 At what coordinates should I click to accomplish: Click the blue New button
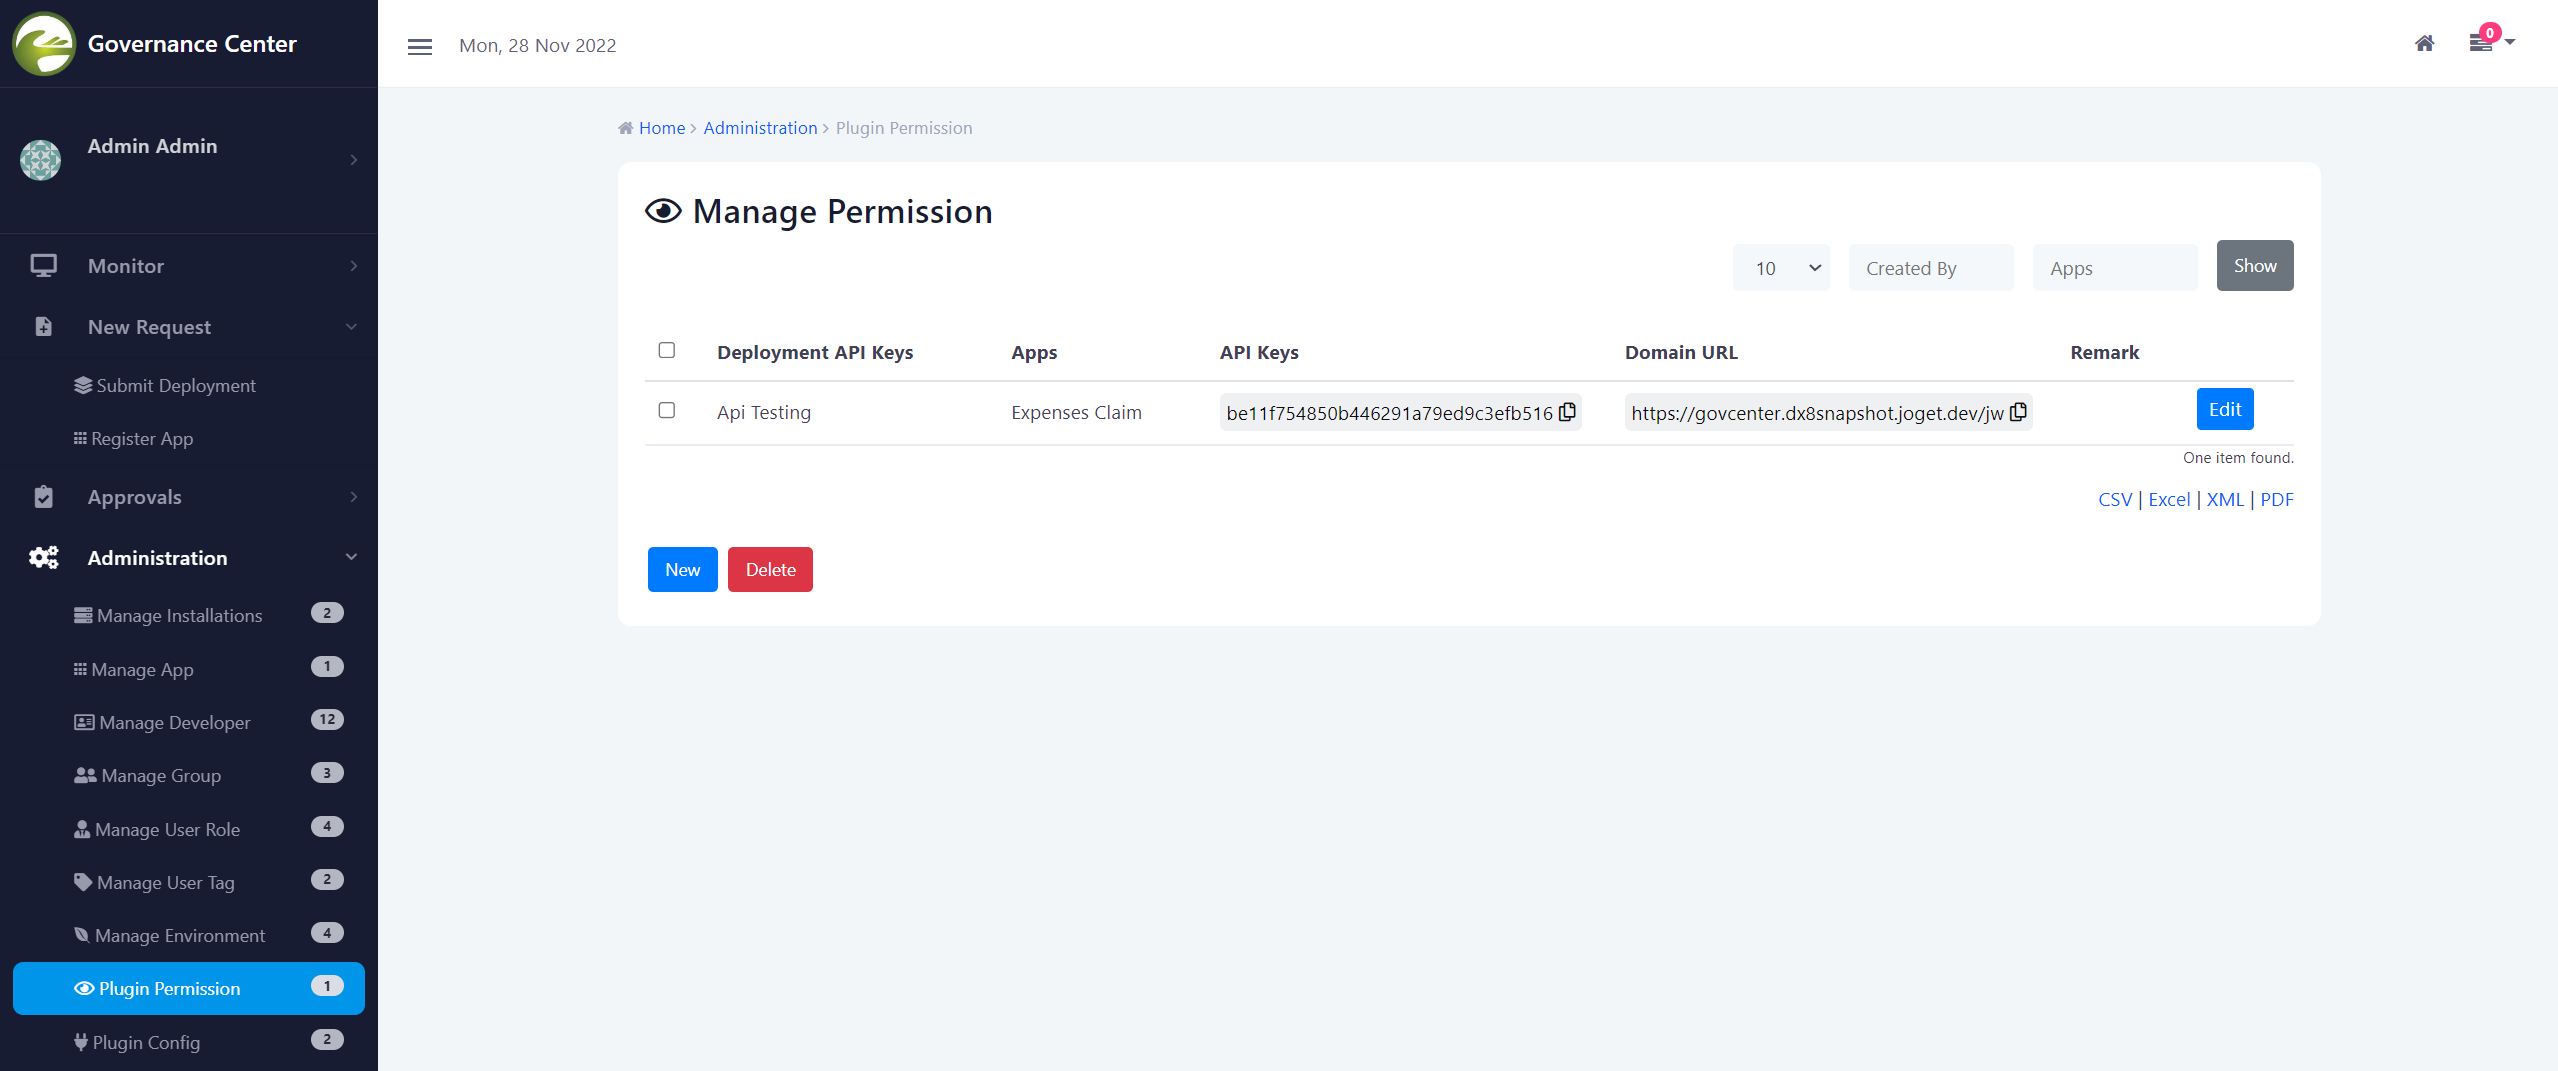coord(682,570)
